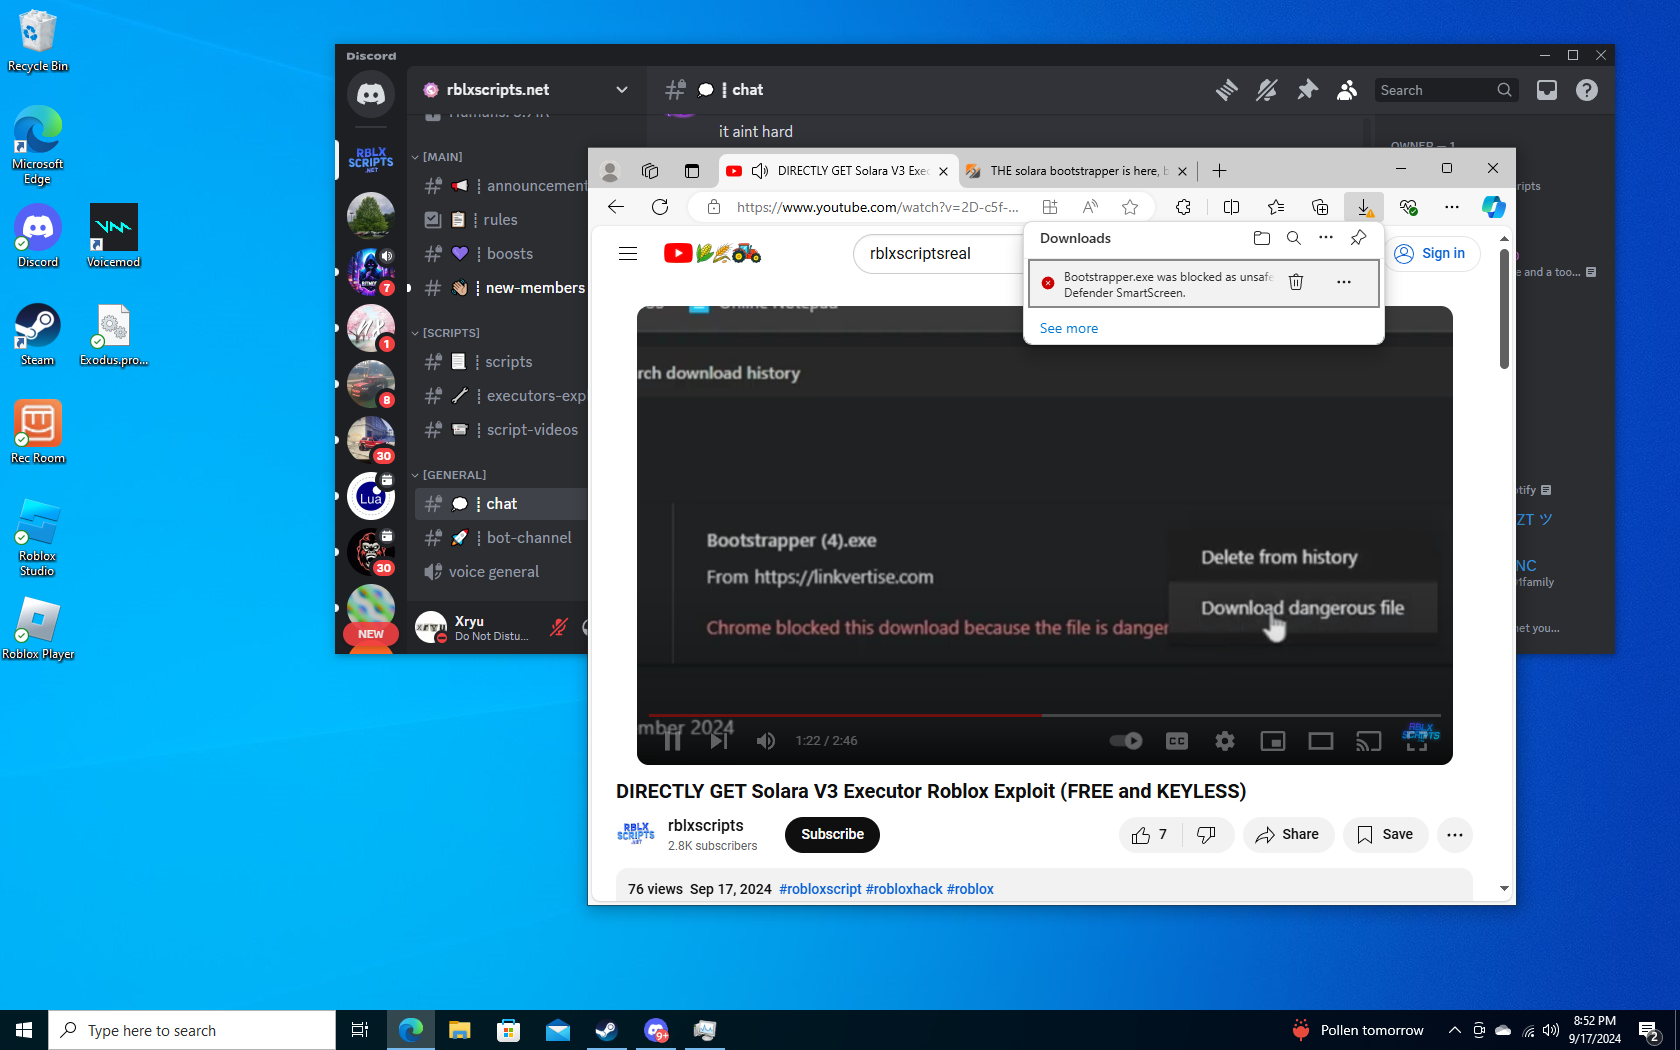The height and width of the screenshot is (1050, 1680).
Task: Toggle closed captions on video
Action: click(1177, 741)
